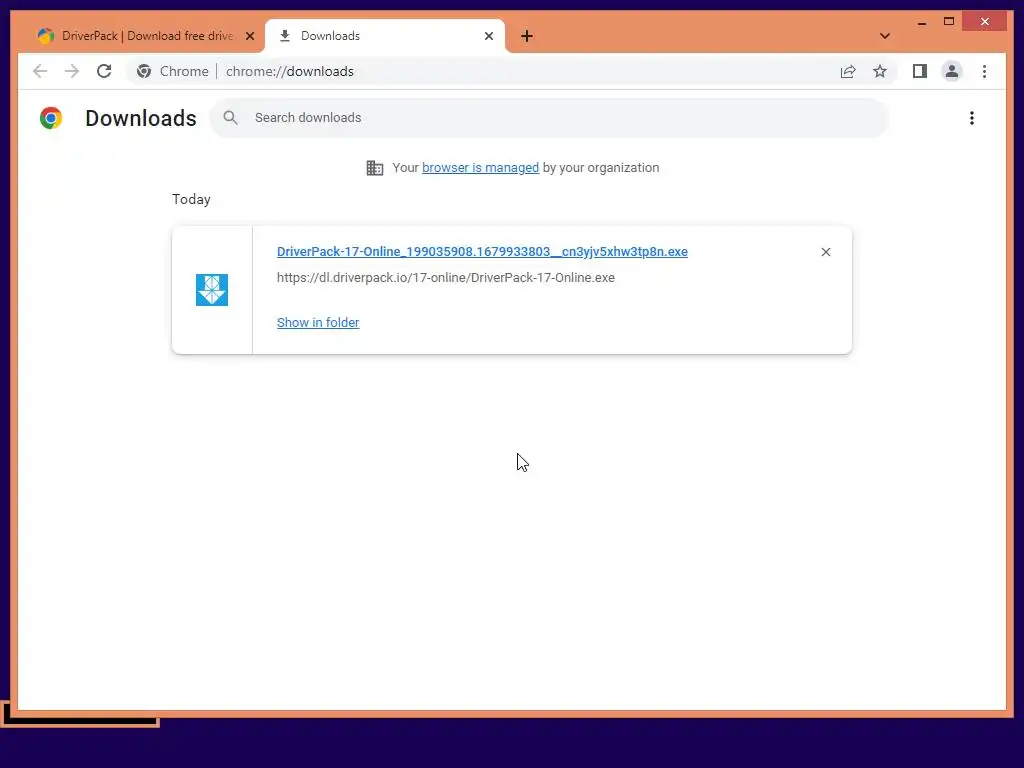The image size is (1024, 768).
Task: Open a new tab with plus button
Action: coord(527,36)
